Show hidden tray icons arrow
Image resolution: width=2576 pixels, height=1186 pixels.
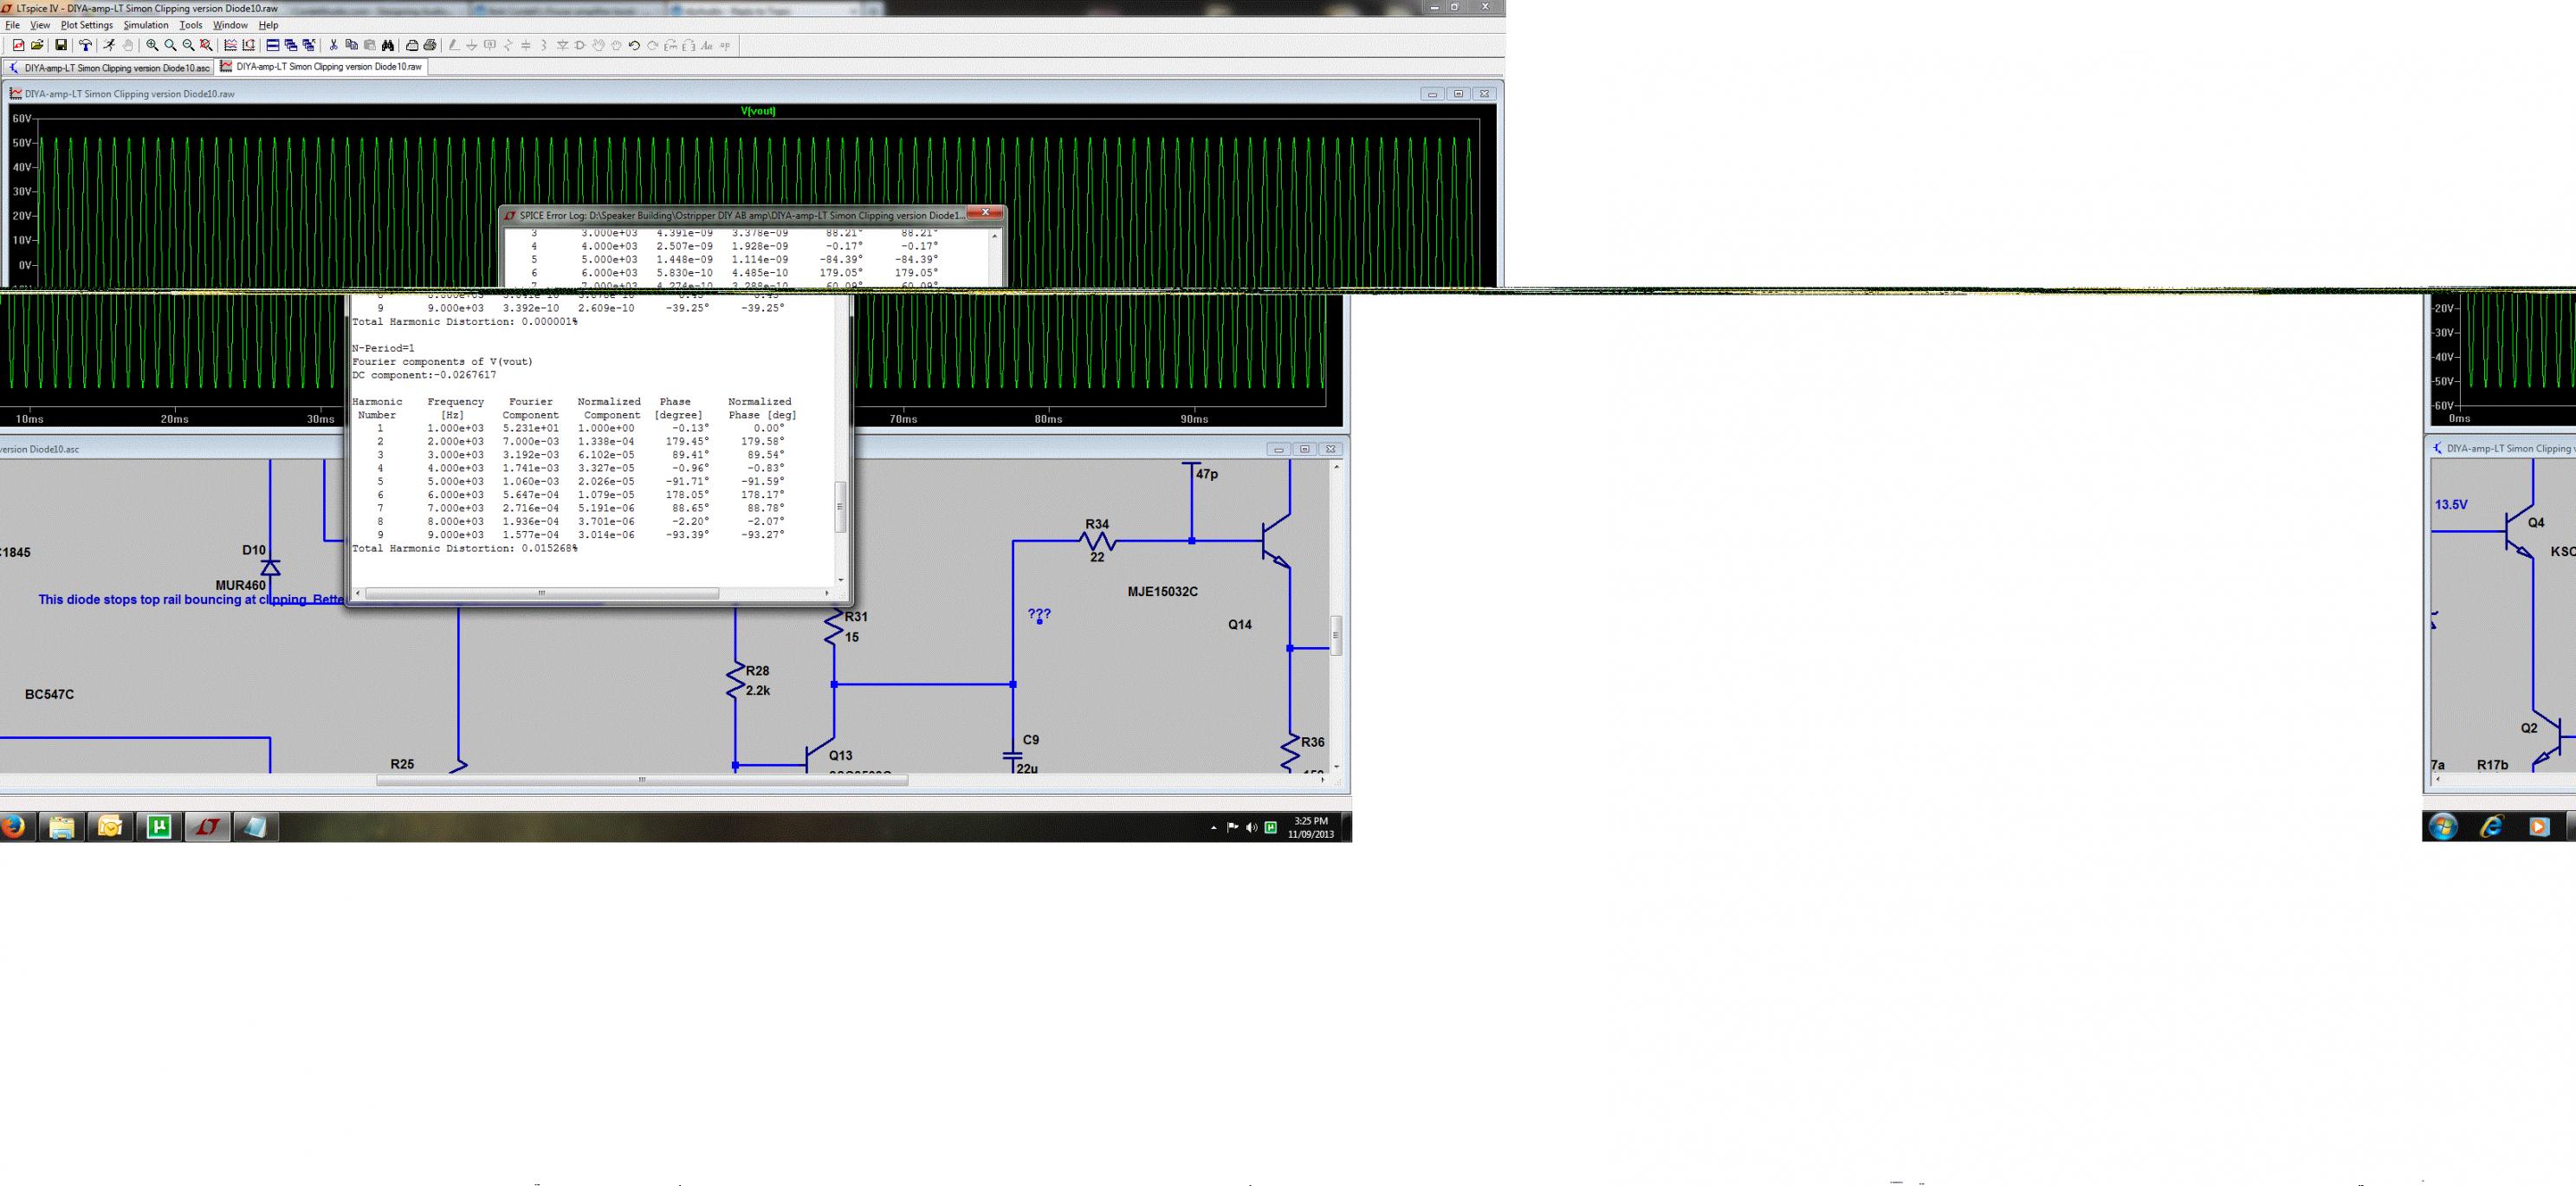(x=1214, y=828)
